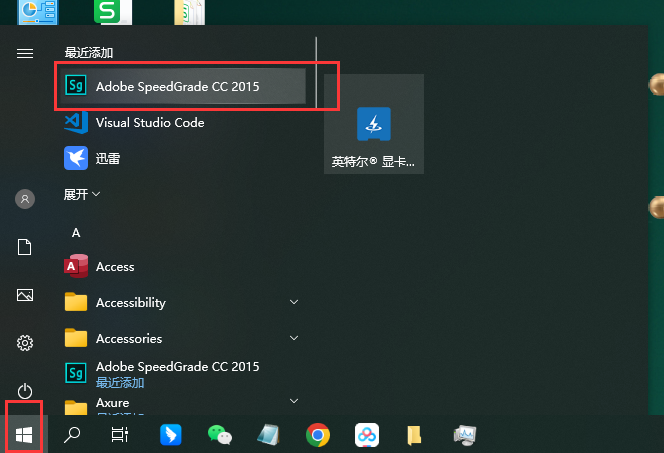Open the Accessories folder entry
The image size is (664, 453).
tap(183, 338)
